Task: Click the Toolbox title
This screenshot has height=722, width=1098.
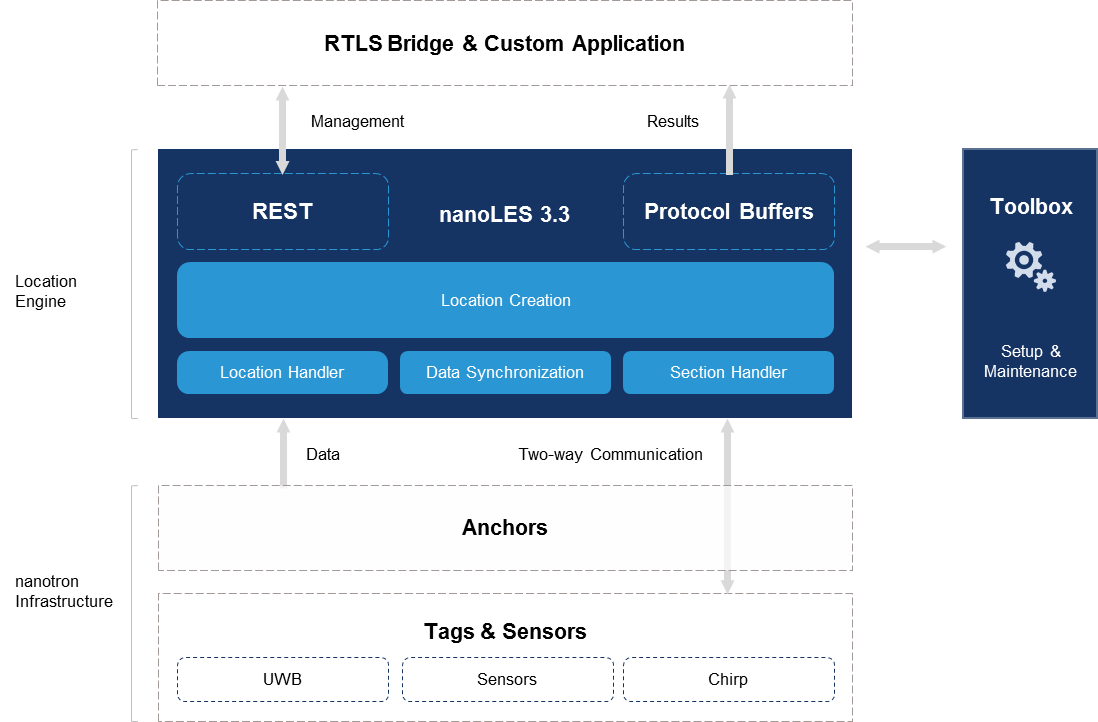Action: coord(1031,207)
